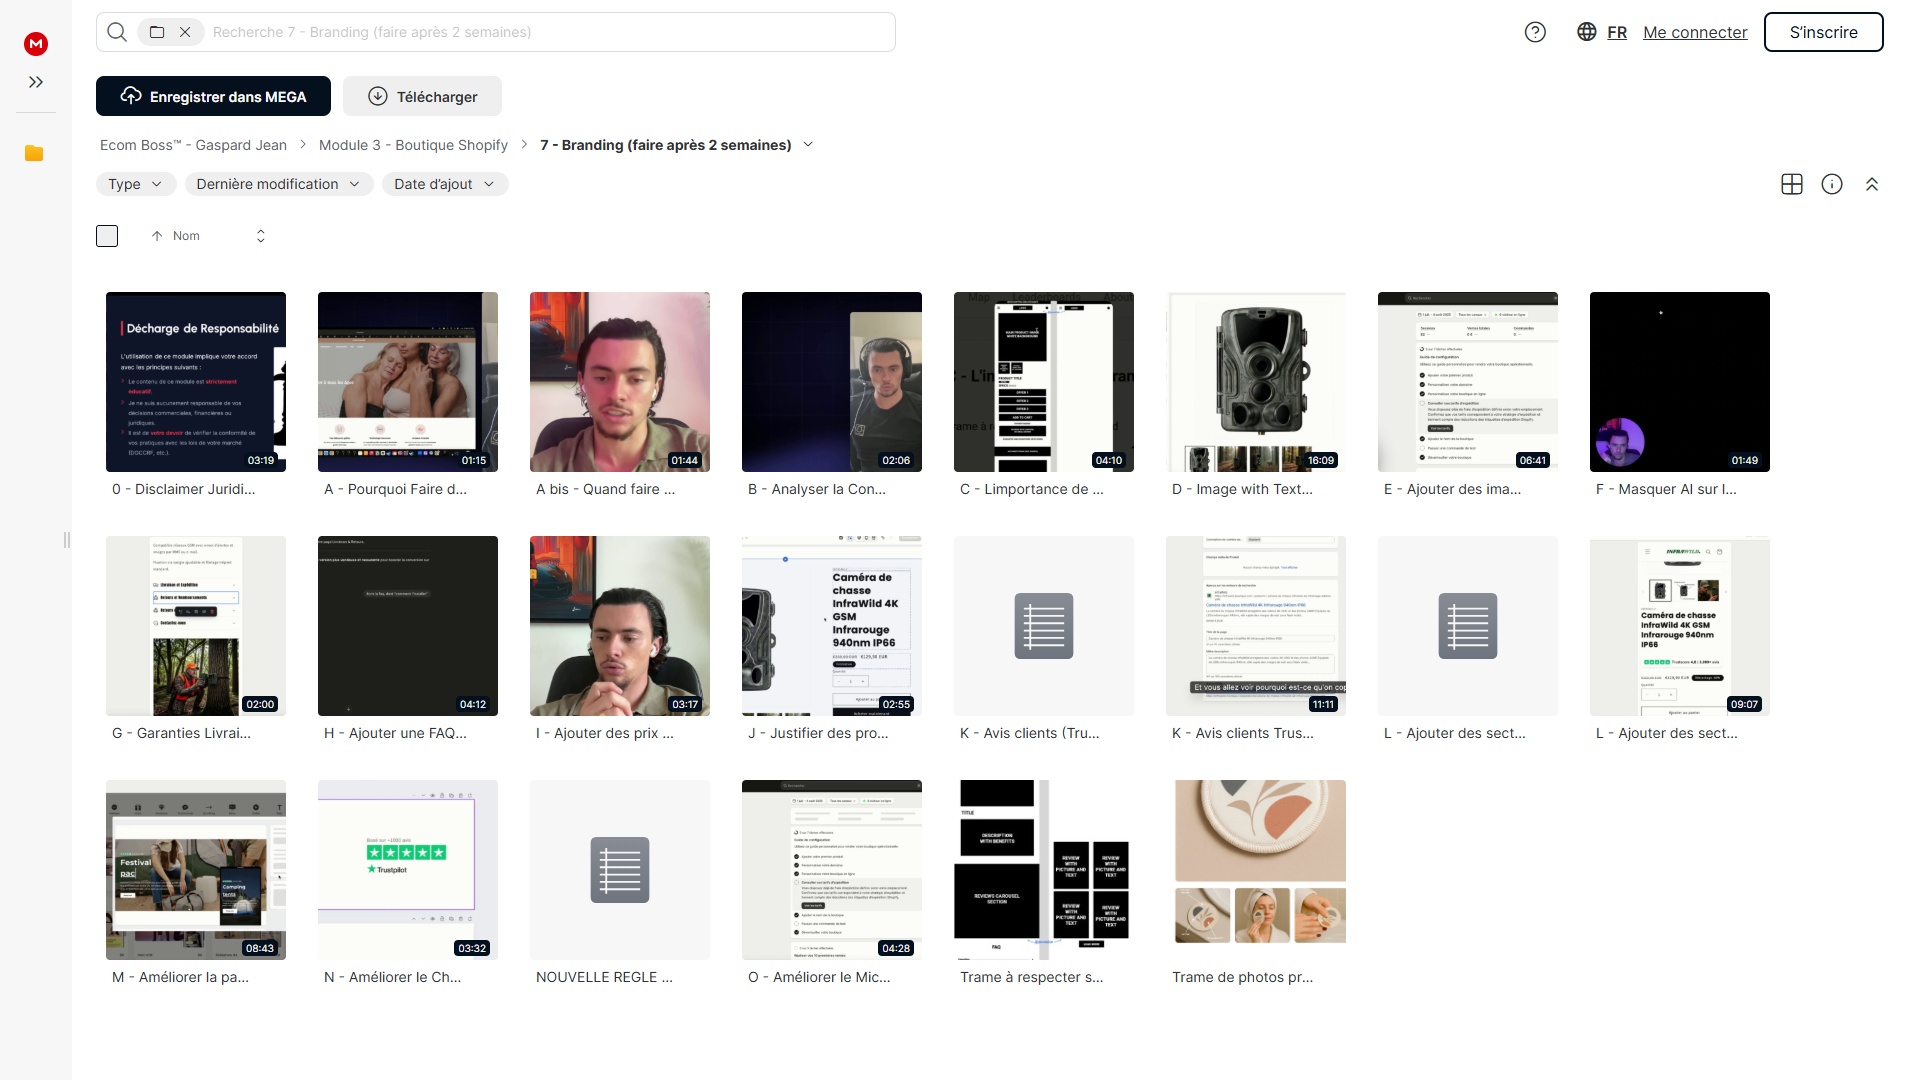1920x1080 pixels.
Task: Open the yellow cloud drive folder icon
Action: pos(34,153)
